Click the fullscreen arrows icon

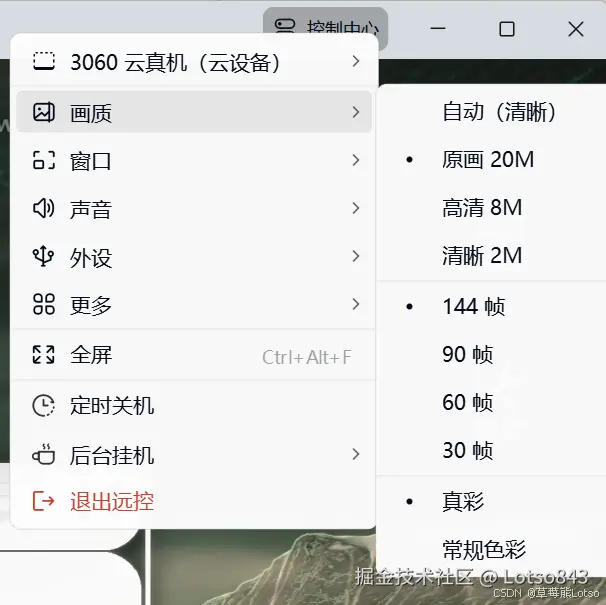(44, 354)
